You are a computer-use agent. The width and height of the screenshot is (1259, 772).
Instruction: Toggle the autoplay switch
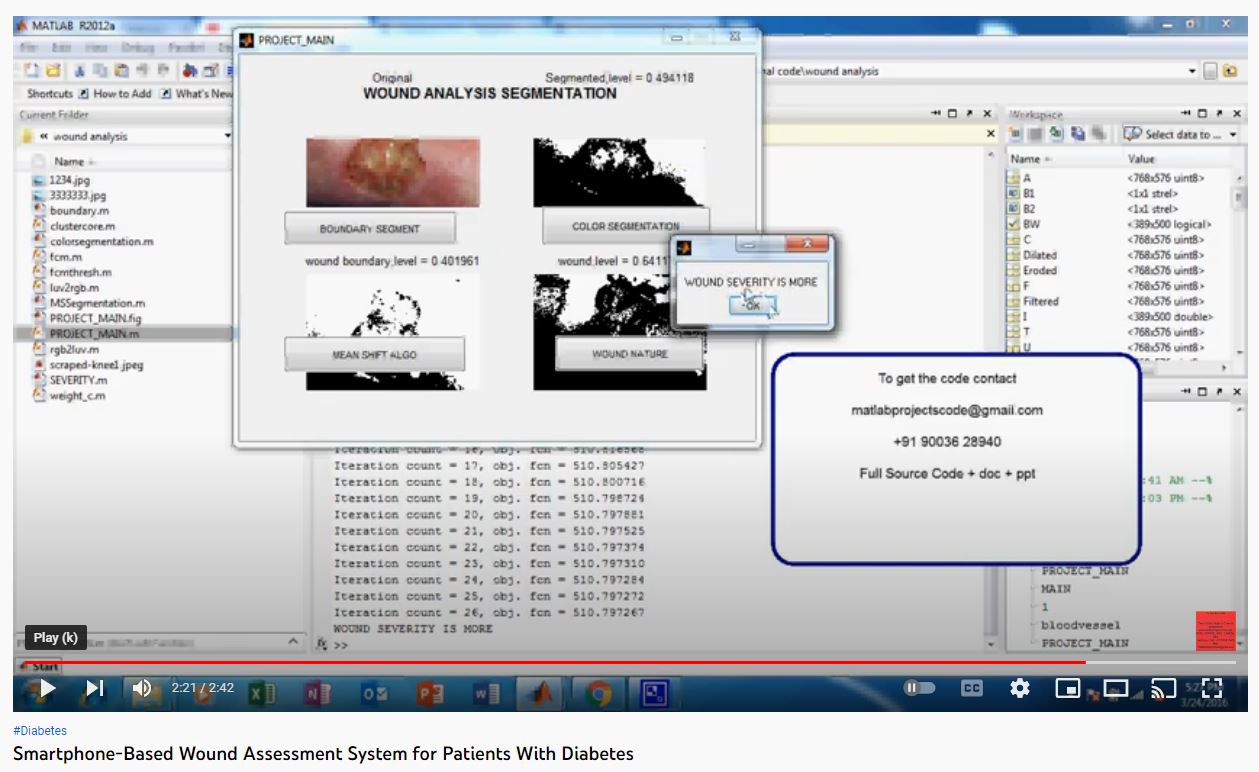click(x=919, y=688)
